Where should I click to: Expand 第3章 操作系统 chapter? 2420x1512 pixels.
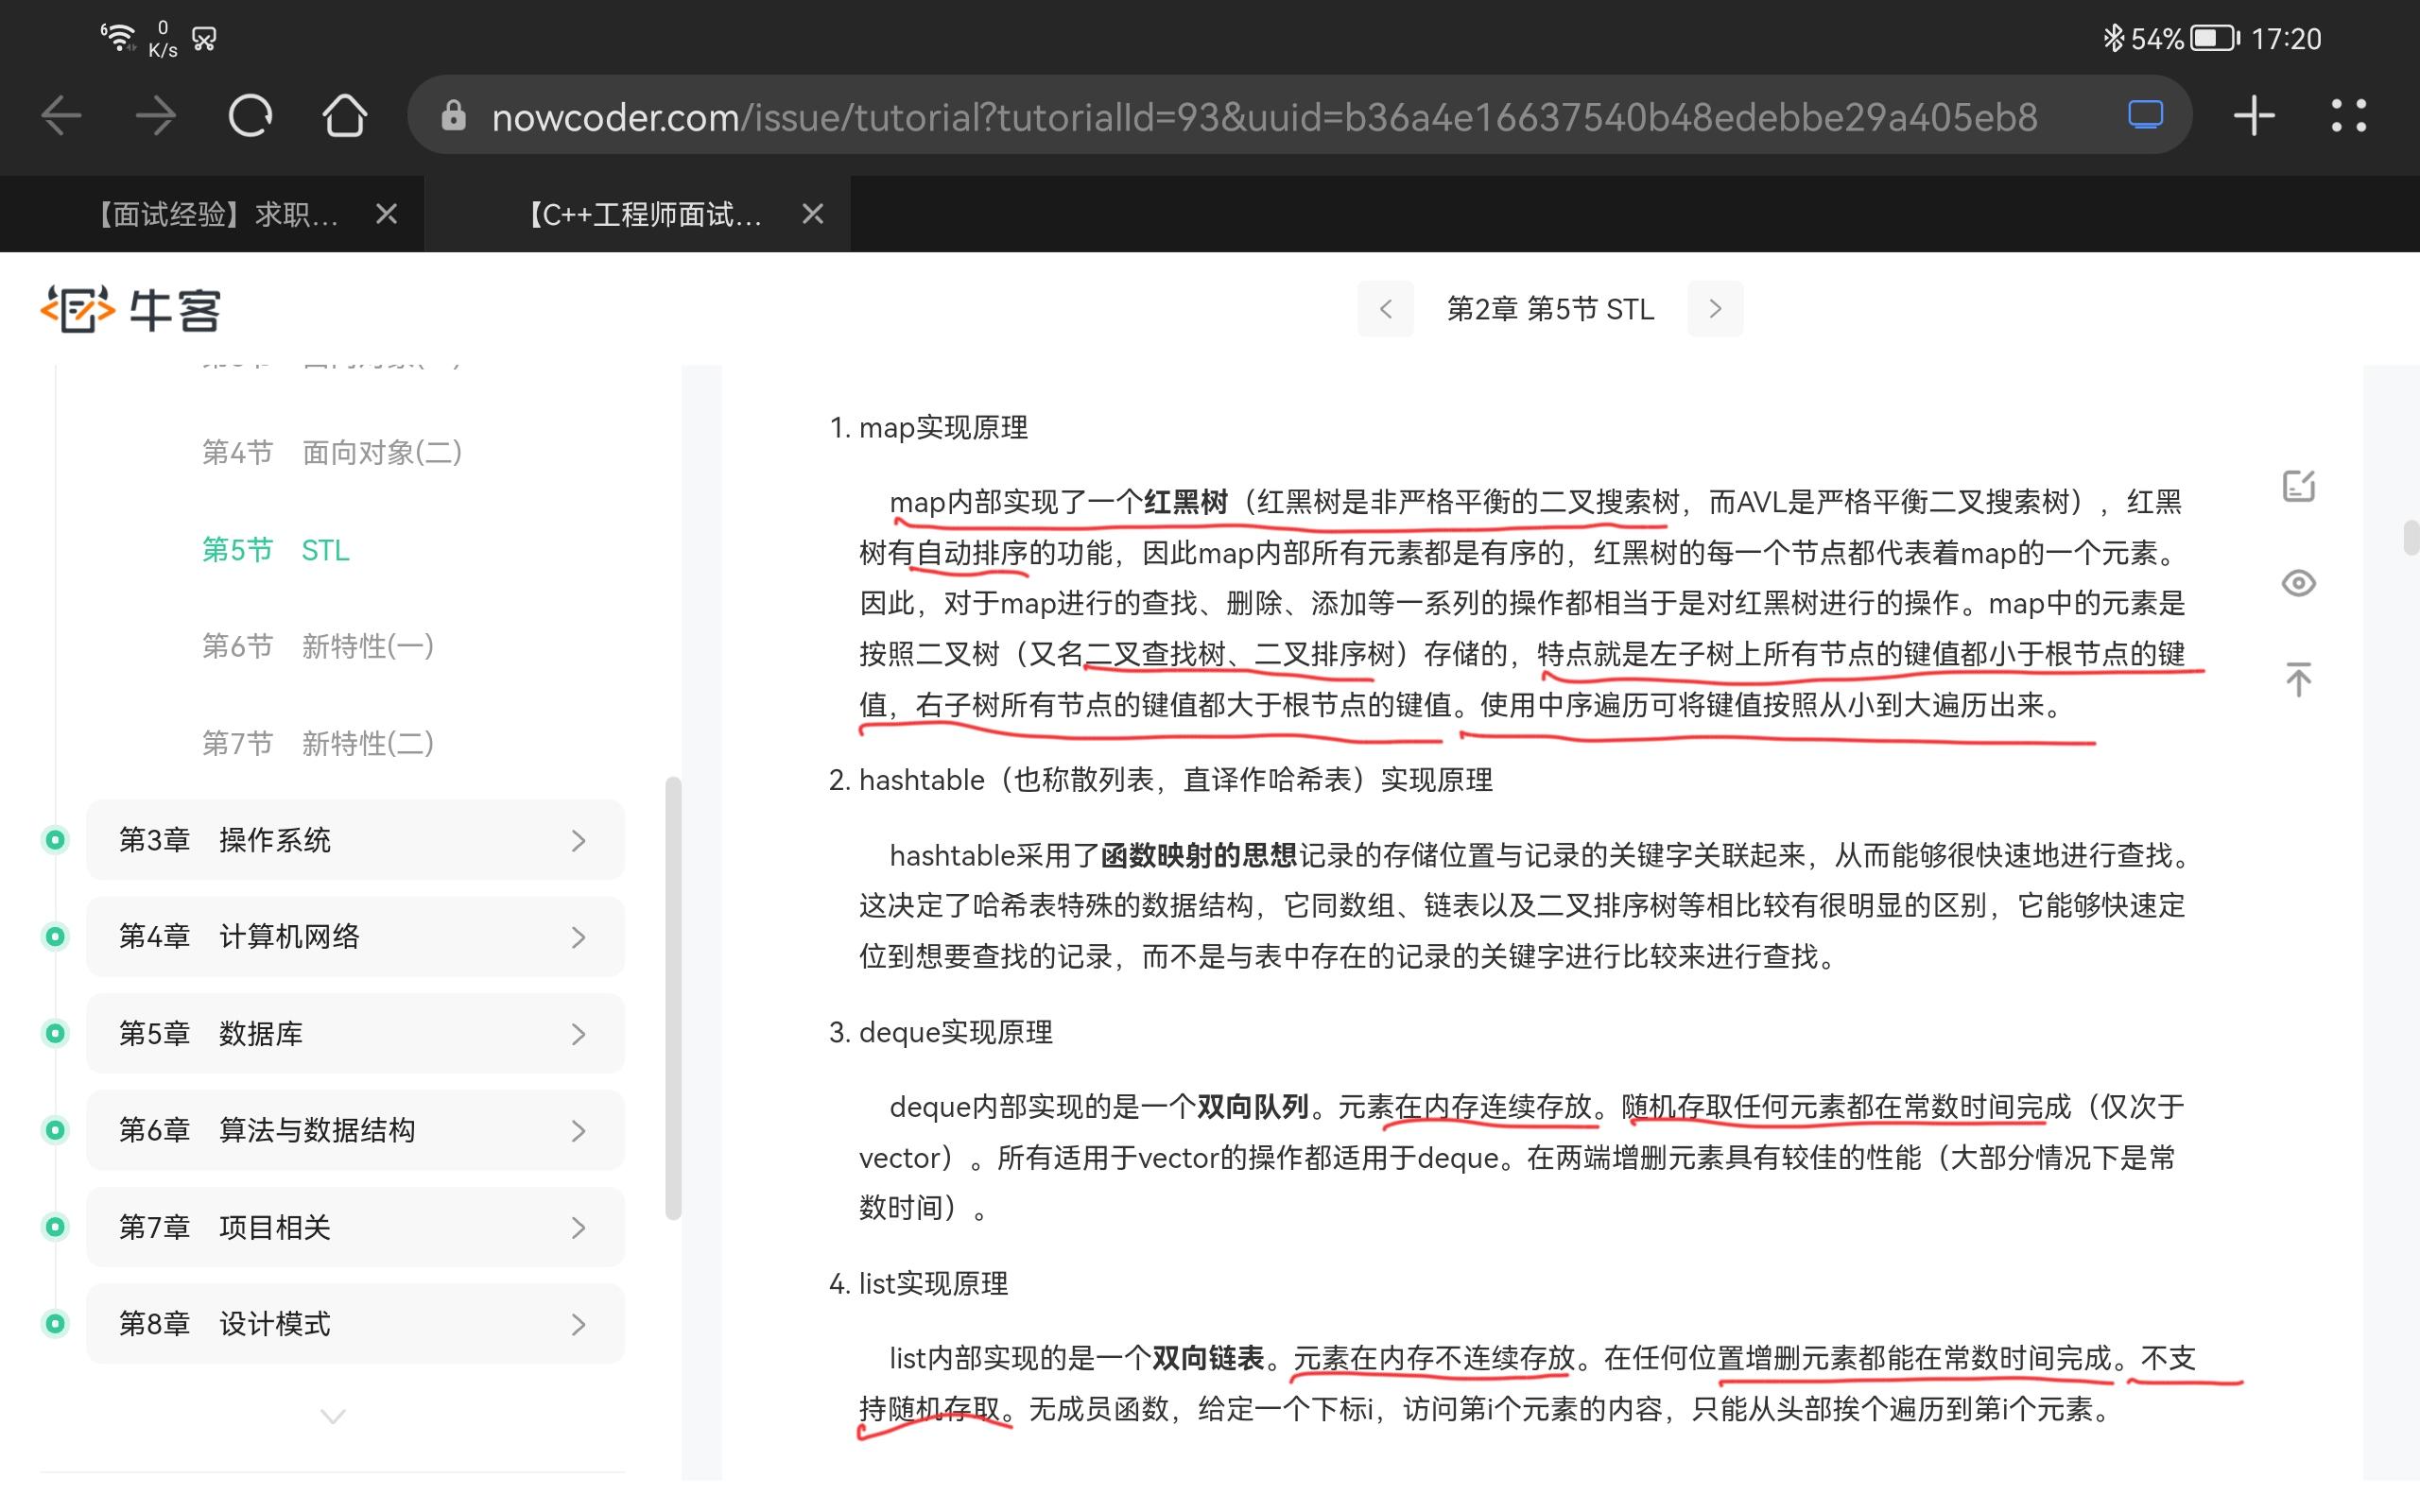pos(355,840)
